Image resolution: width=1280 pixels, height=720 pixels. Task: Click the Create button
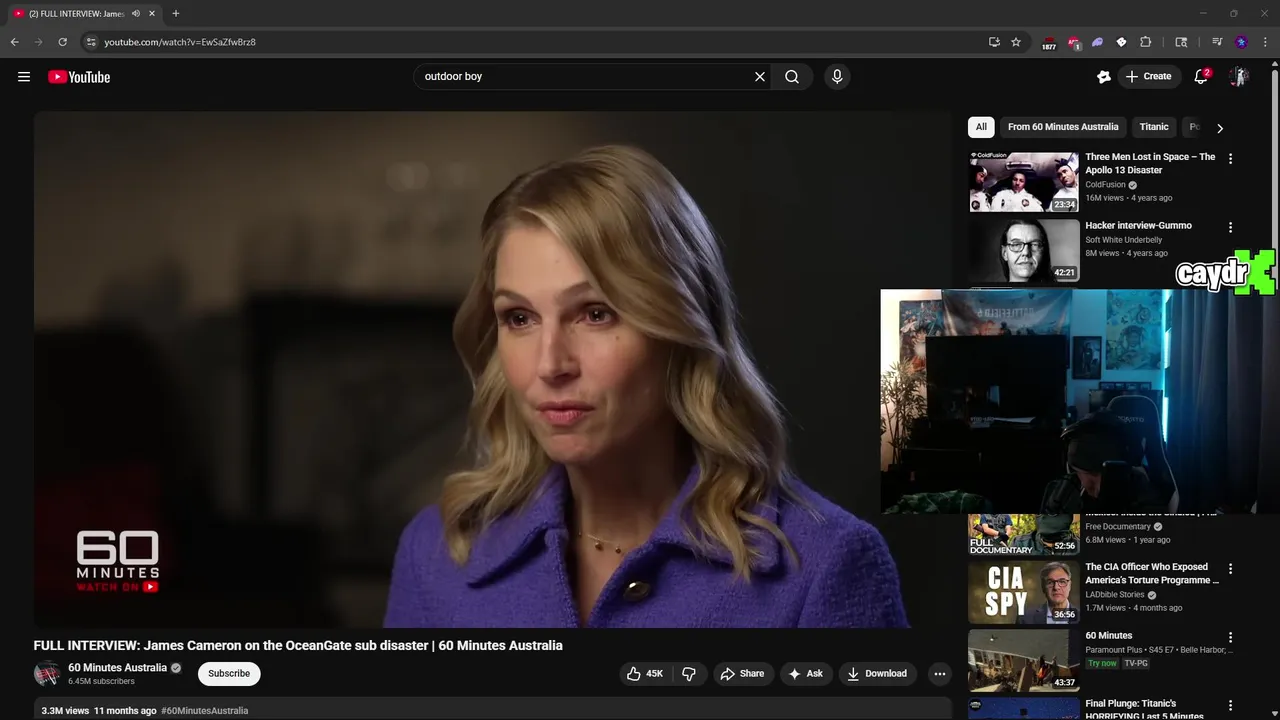point(1148,77)
